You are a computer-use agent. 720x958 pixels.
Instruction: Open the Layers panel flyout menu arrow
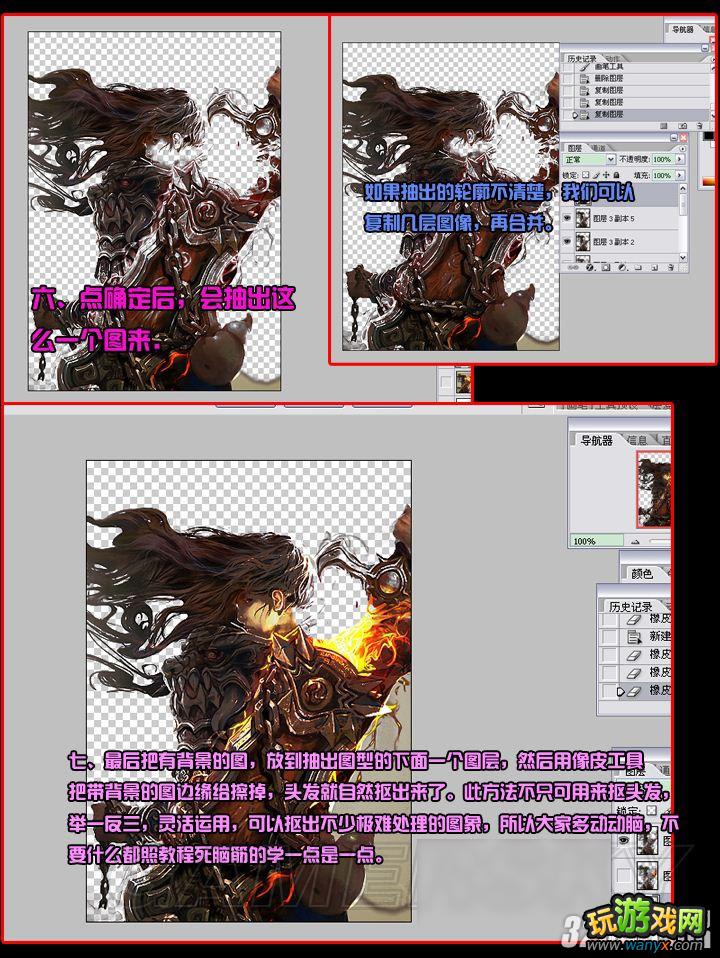point(682,148)
